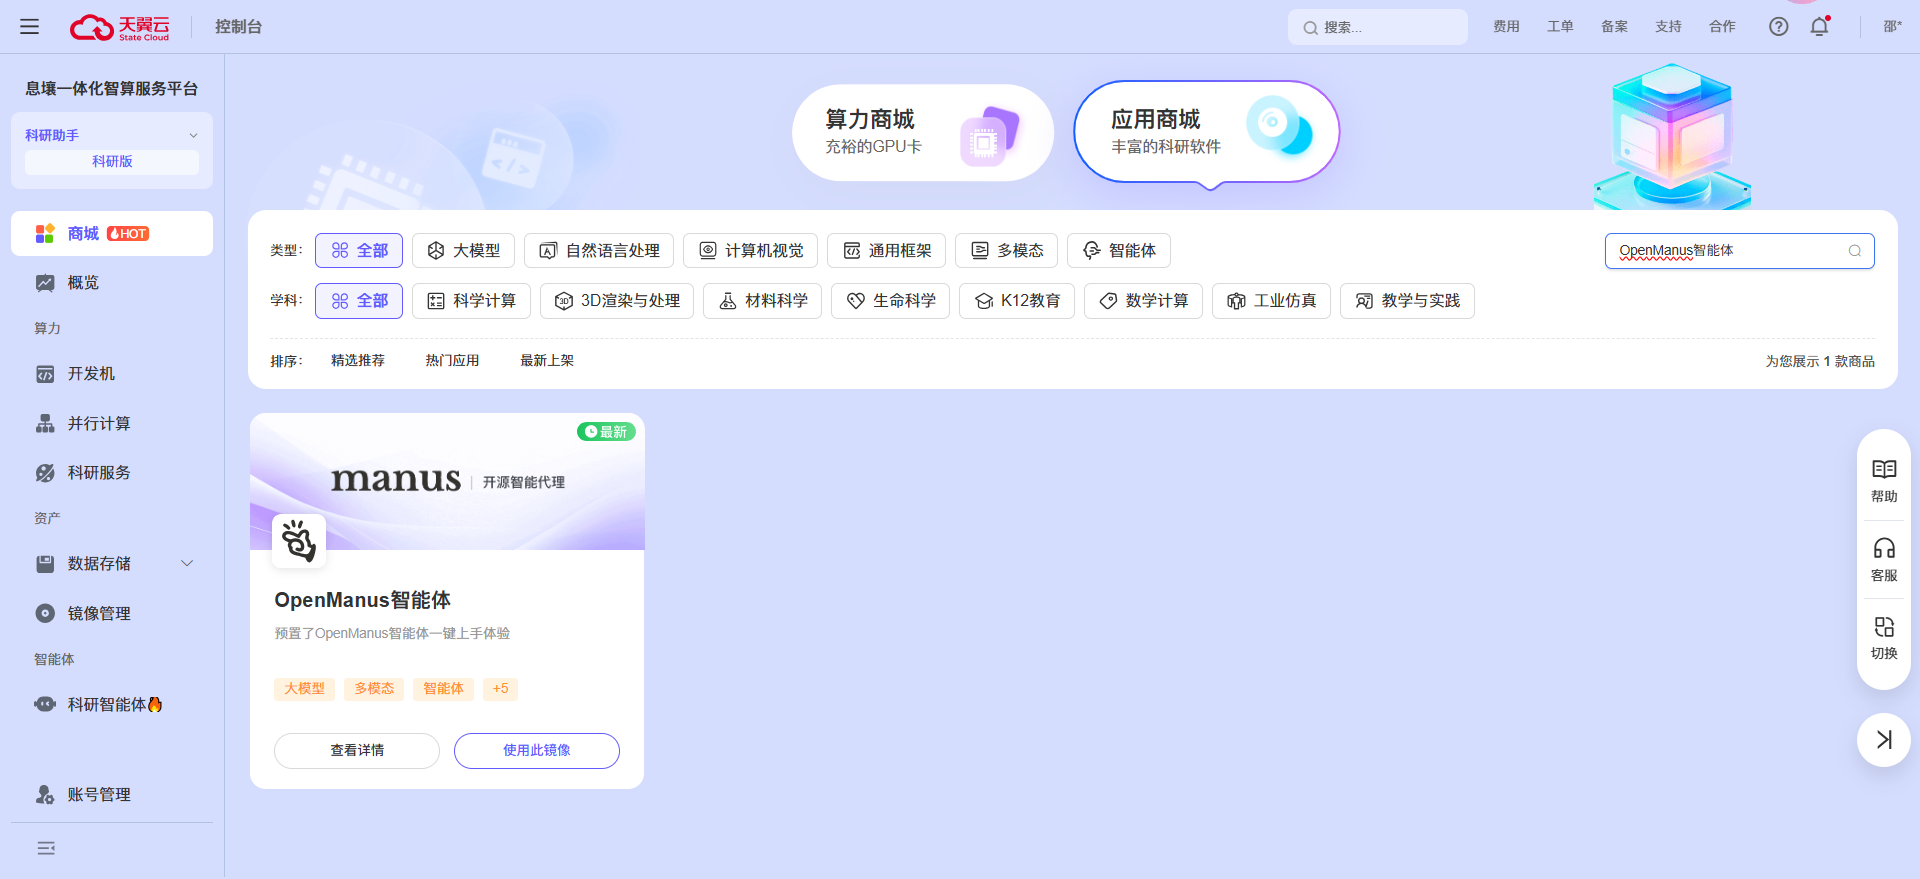Filter by type 通用框架
The width and height of the screenshot is (1920, 879).
[x=886, y=251]
